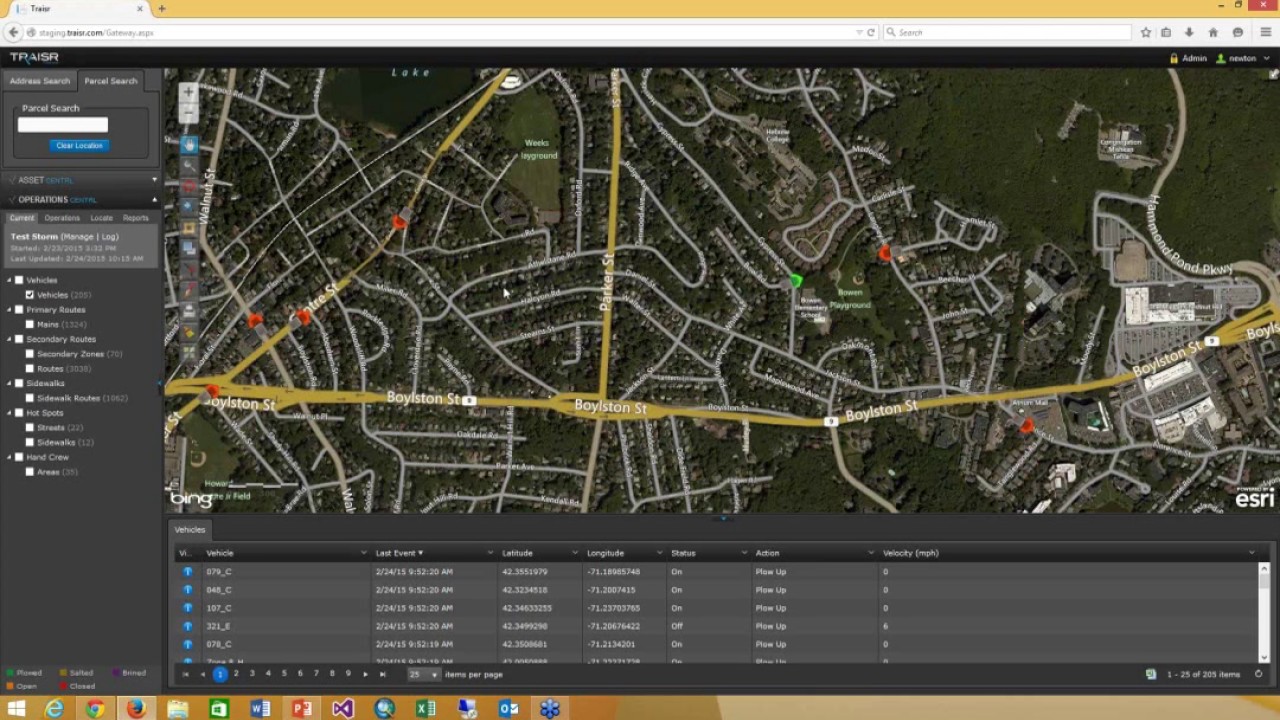1280x720 pixels.
Task: Click the print map tool icon
Action: coord(189,311)
